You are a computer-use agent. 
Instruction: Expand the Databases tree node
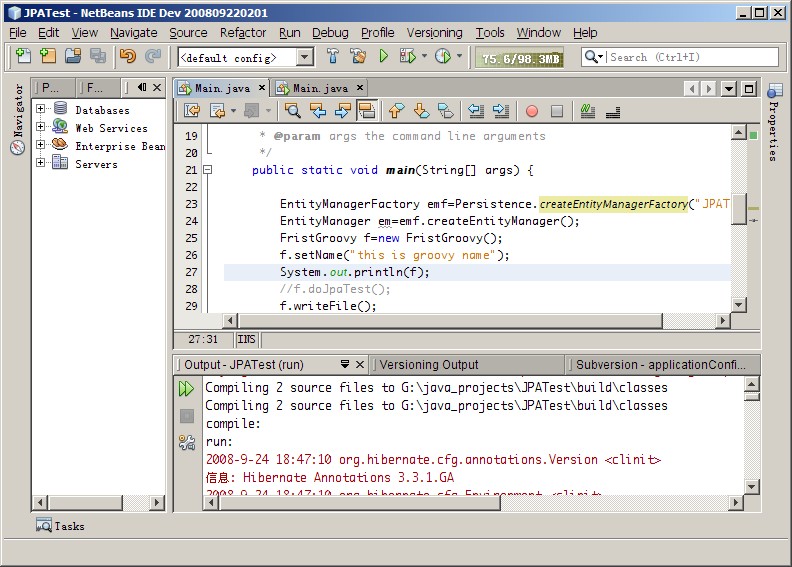pyautogui.click(x=40, y=109)
